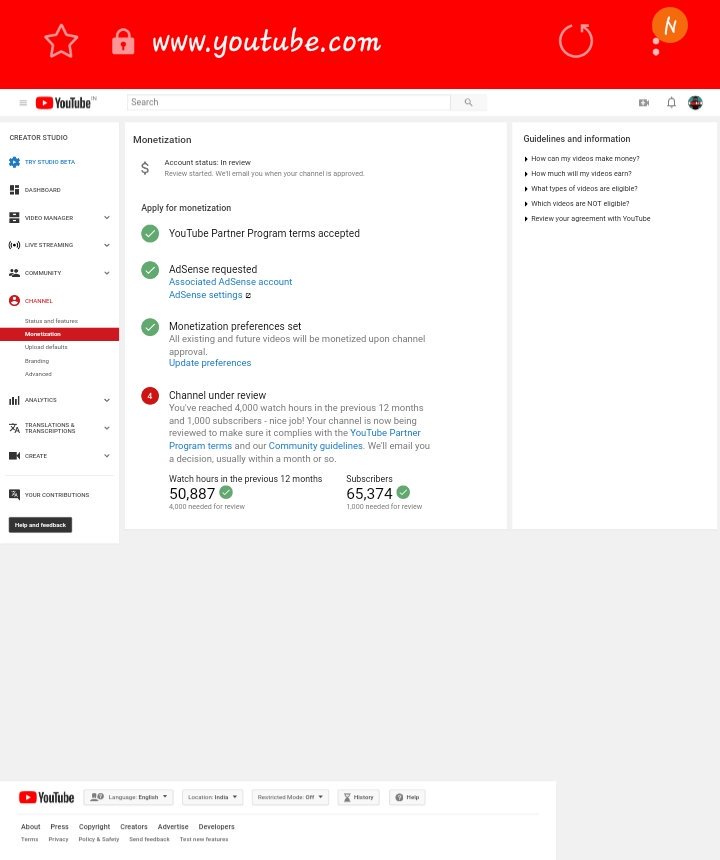Viewport: 720px width, 860px height.
Task: Click the search magnifier button
Action: tap(468, 103)
